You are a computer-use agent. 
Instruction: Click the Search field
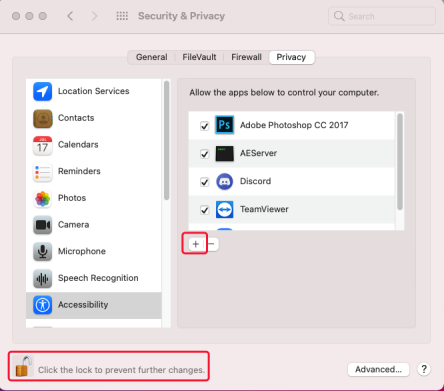tap(382, 16)
